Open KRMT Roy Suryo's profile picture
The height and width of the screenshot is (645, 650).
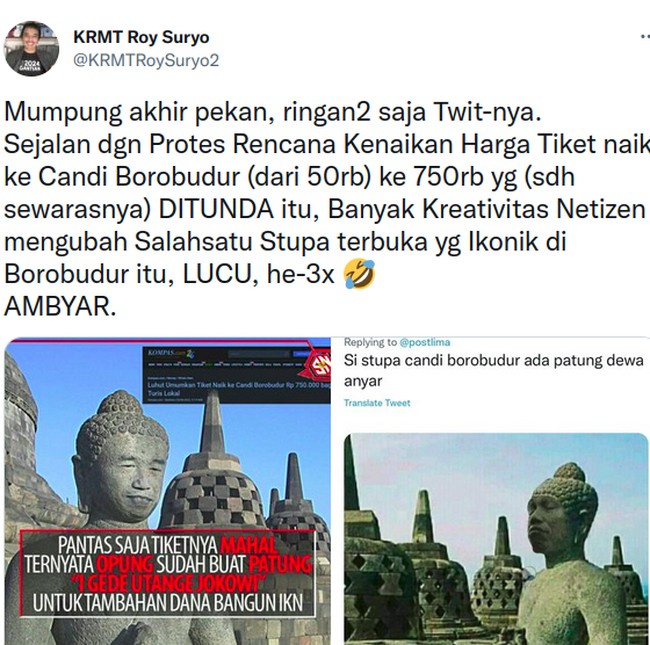pos(32,48)
